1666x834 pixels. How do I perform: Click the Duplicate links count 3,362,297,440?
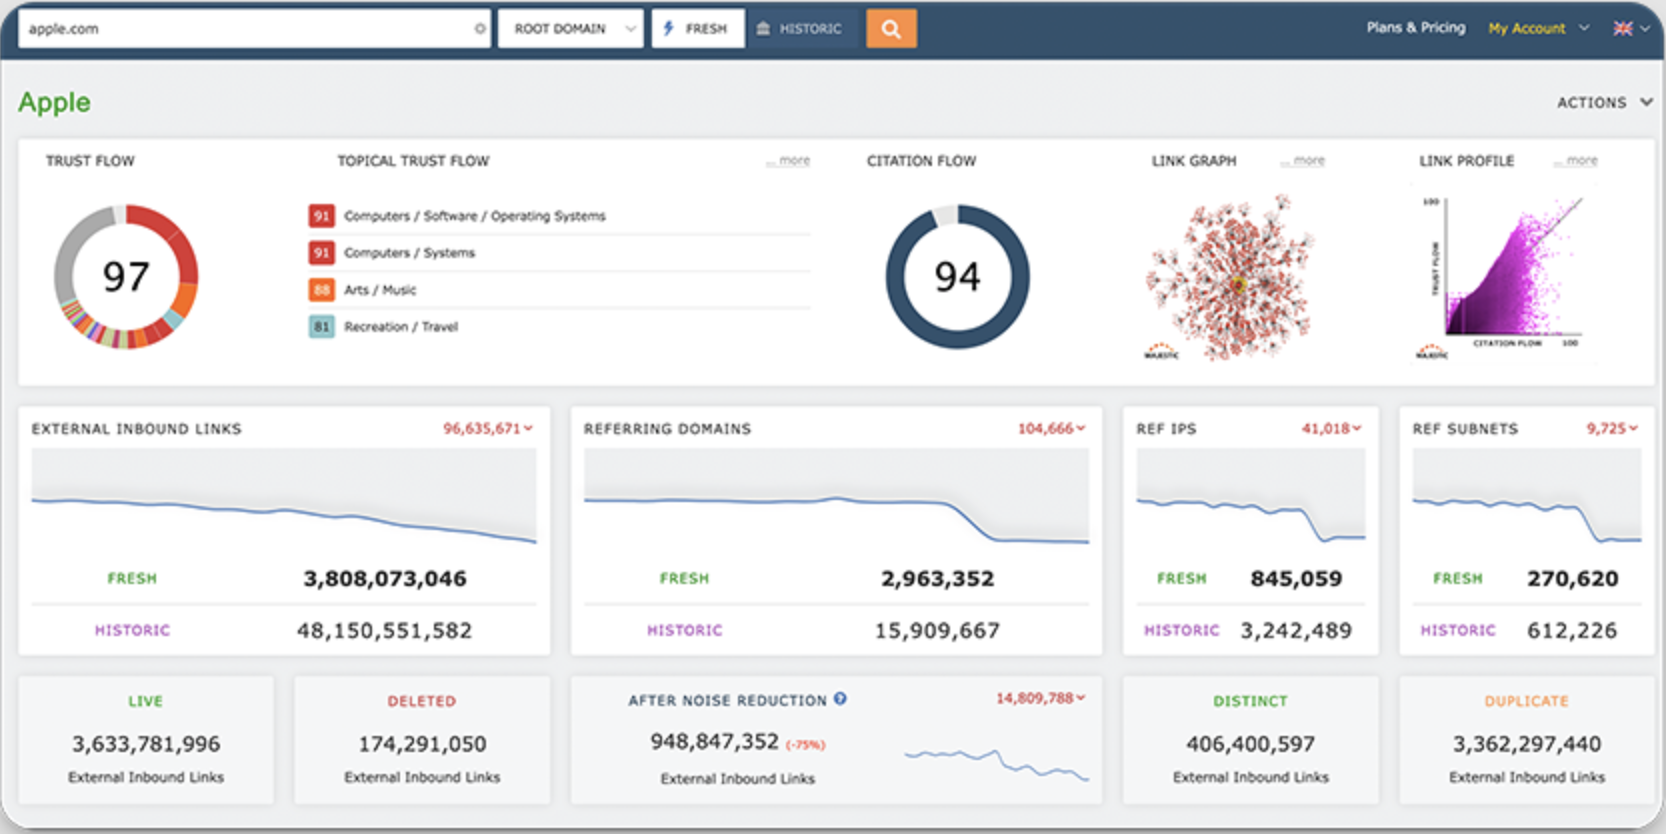(x=1526, y=744)
